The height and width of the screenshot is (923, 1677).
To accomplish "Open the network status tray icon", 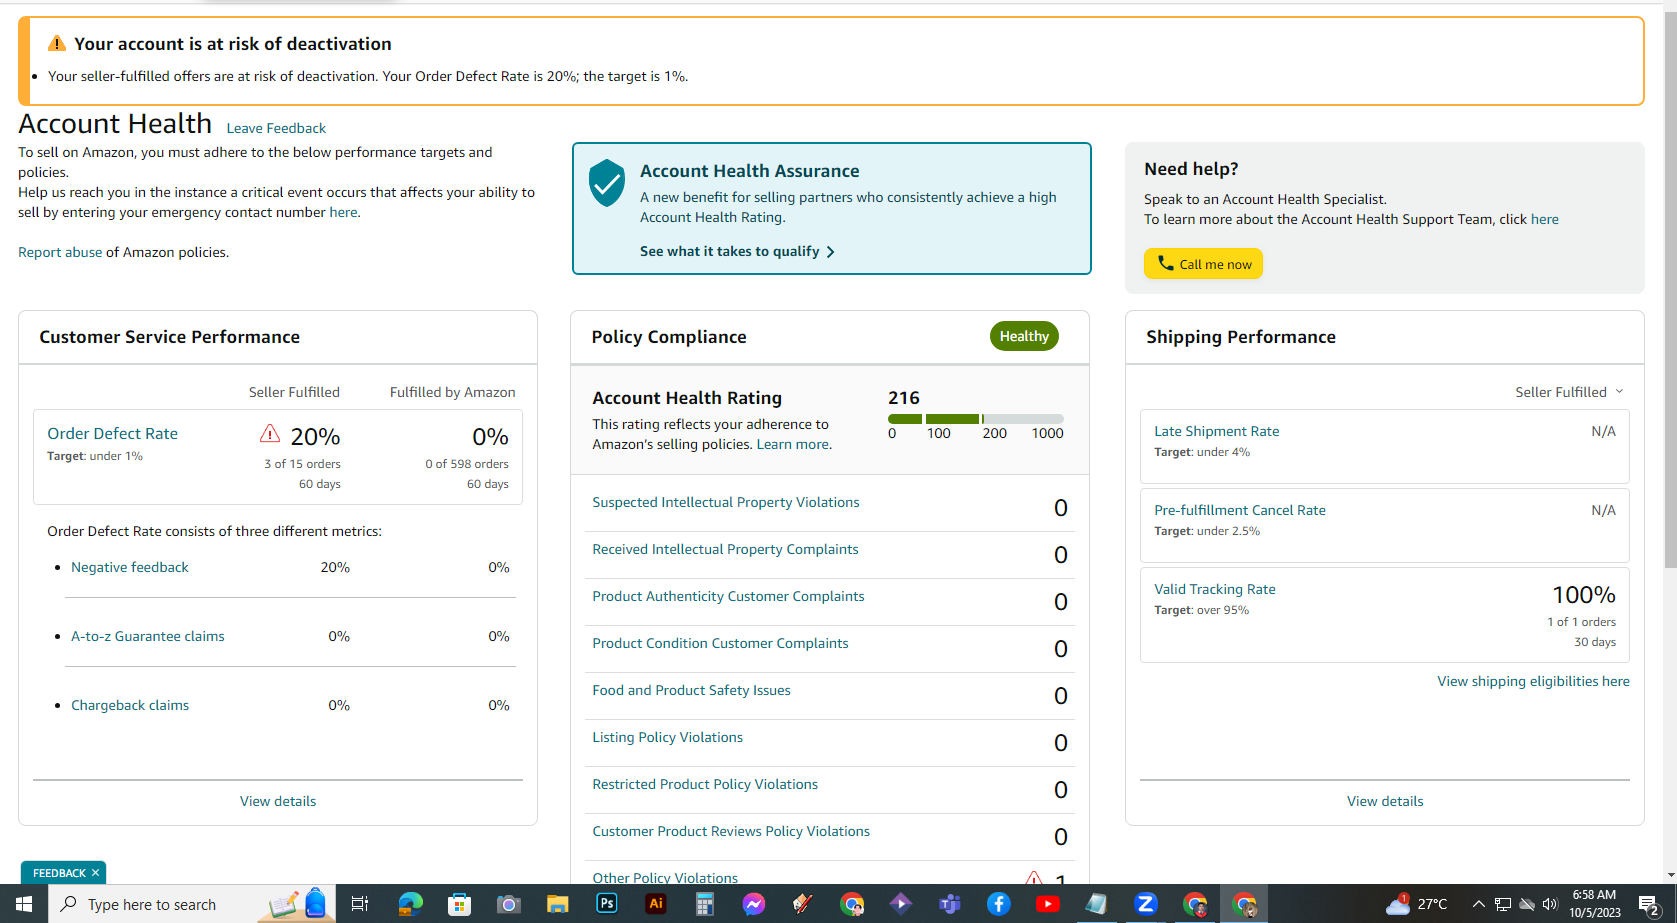I will pyautogui.click(x=1502, y=904).
